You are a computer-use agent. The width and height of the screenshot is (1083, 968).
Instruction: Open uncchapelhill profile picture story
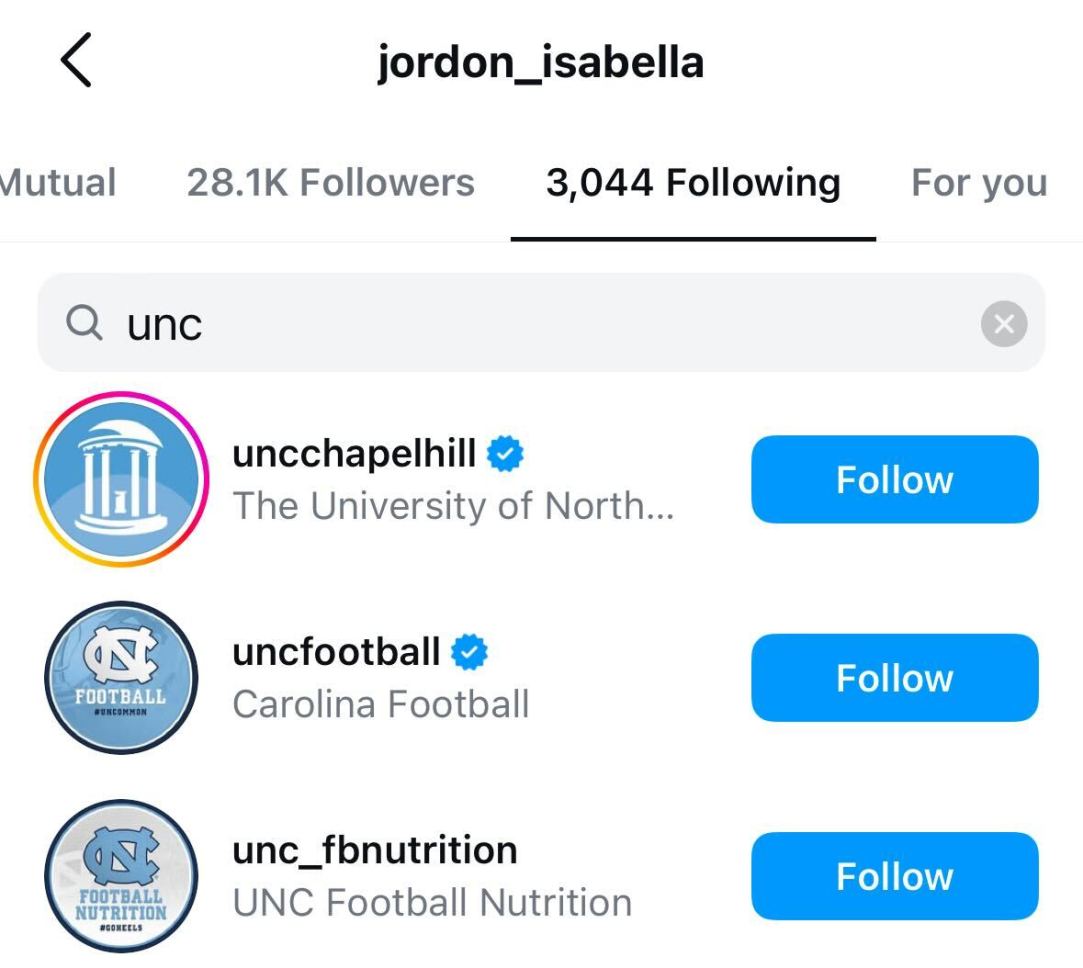tap(119, 478)
